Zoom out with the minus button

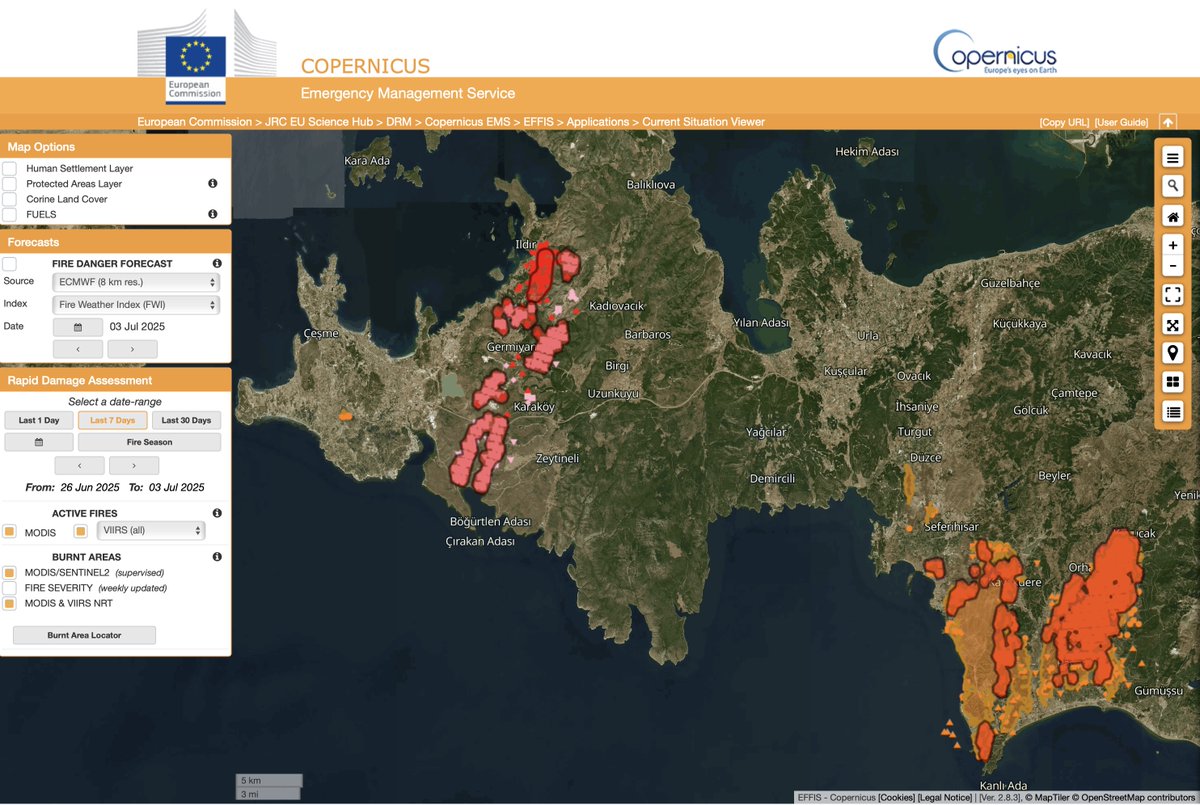pyautogui.click(x=1173, y=266)
